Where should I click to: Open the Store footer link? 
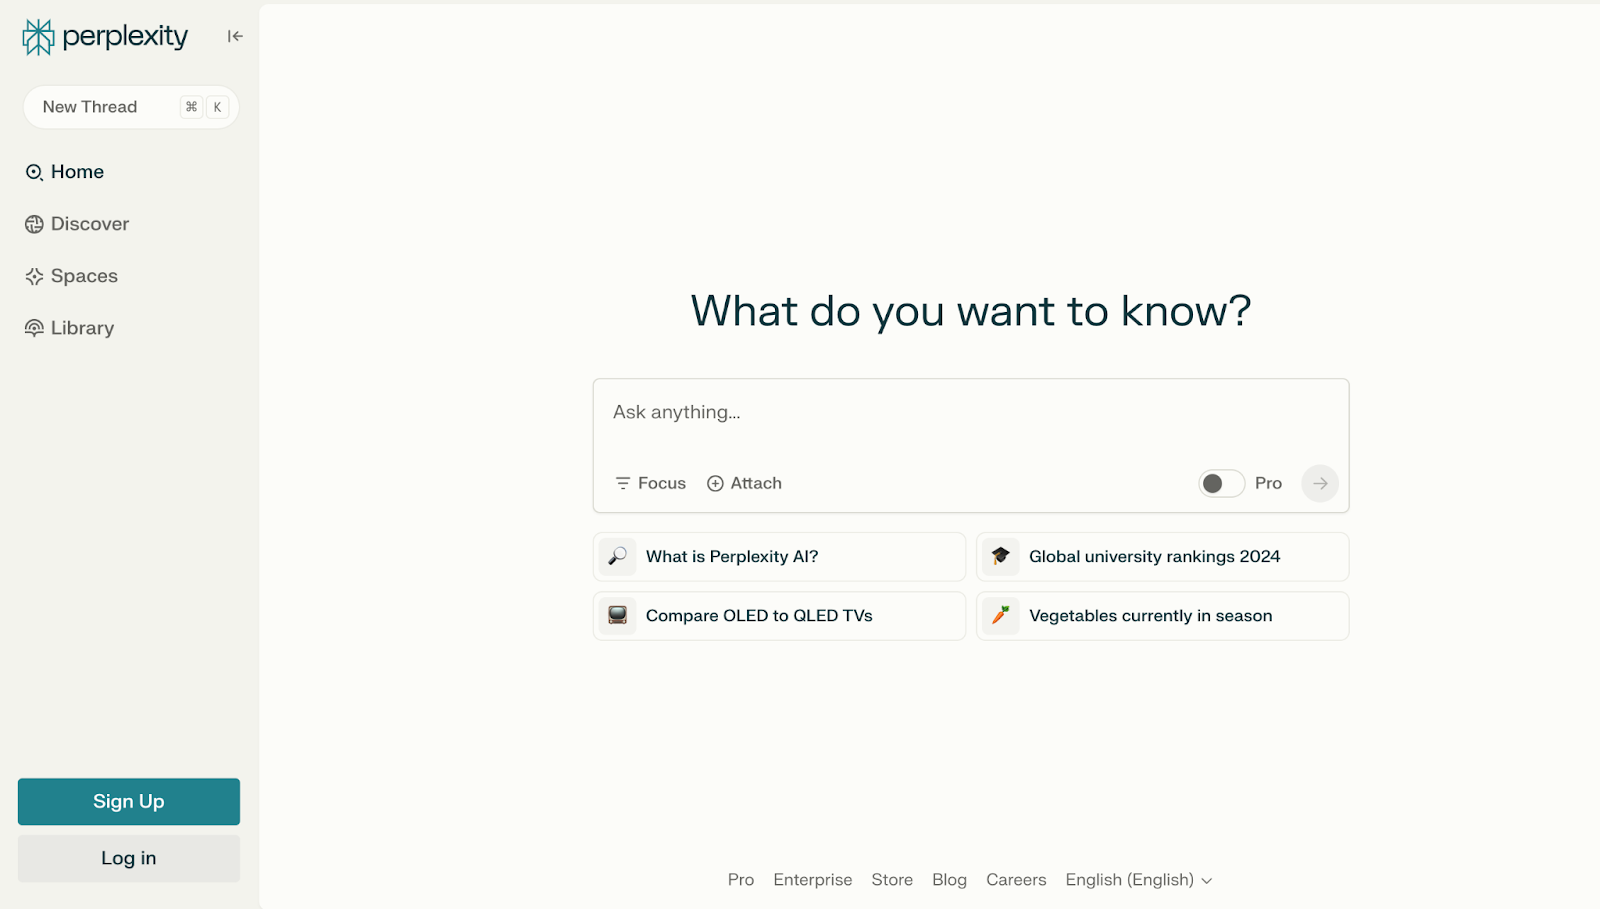(x=892, y=880)
